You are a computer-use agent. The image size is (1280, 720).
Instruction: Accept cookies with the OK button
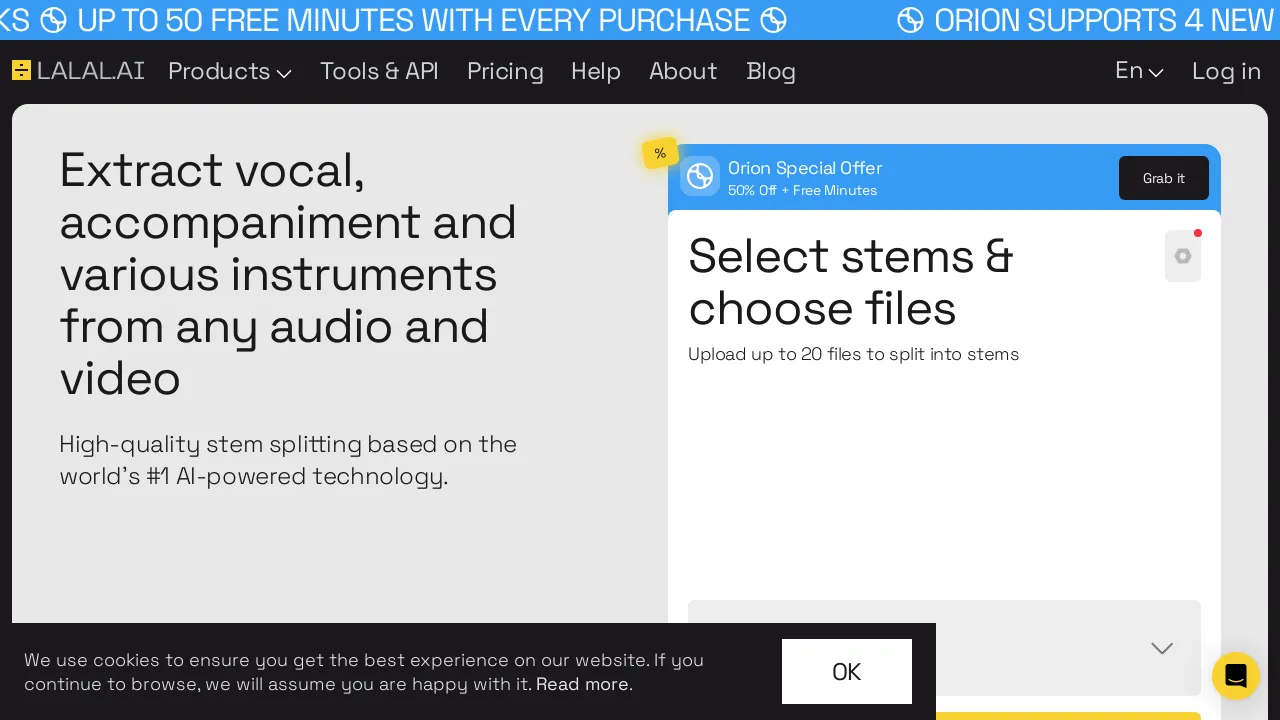847,671
